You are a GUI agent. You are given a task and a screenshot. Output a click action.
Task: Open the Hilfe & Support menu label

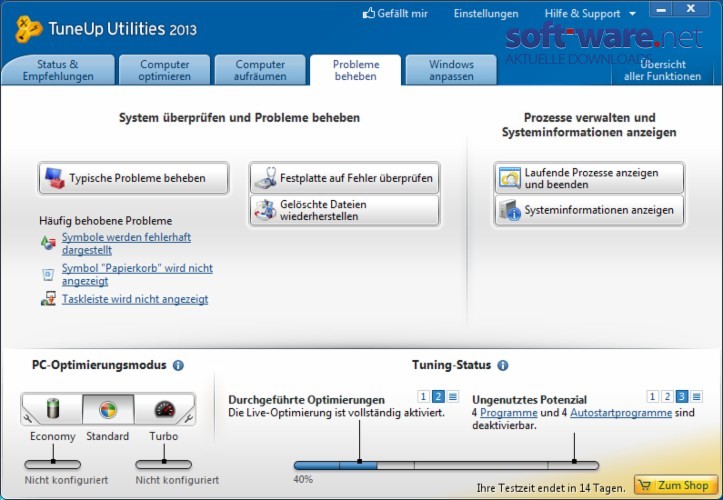[582, 13]
